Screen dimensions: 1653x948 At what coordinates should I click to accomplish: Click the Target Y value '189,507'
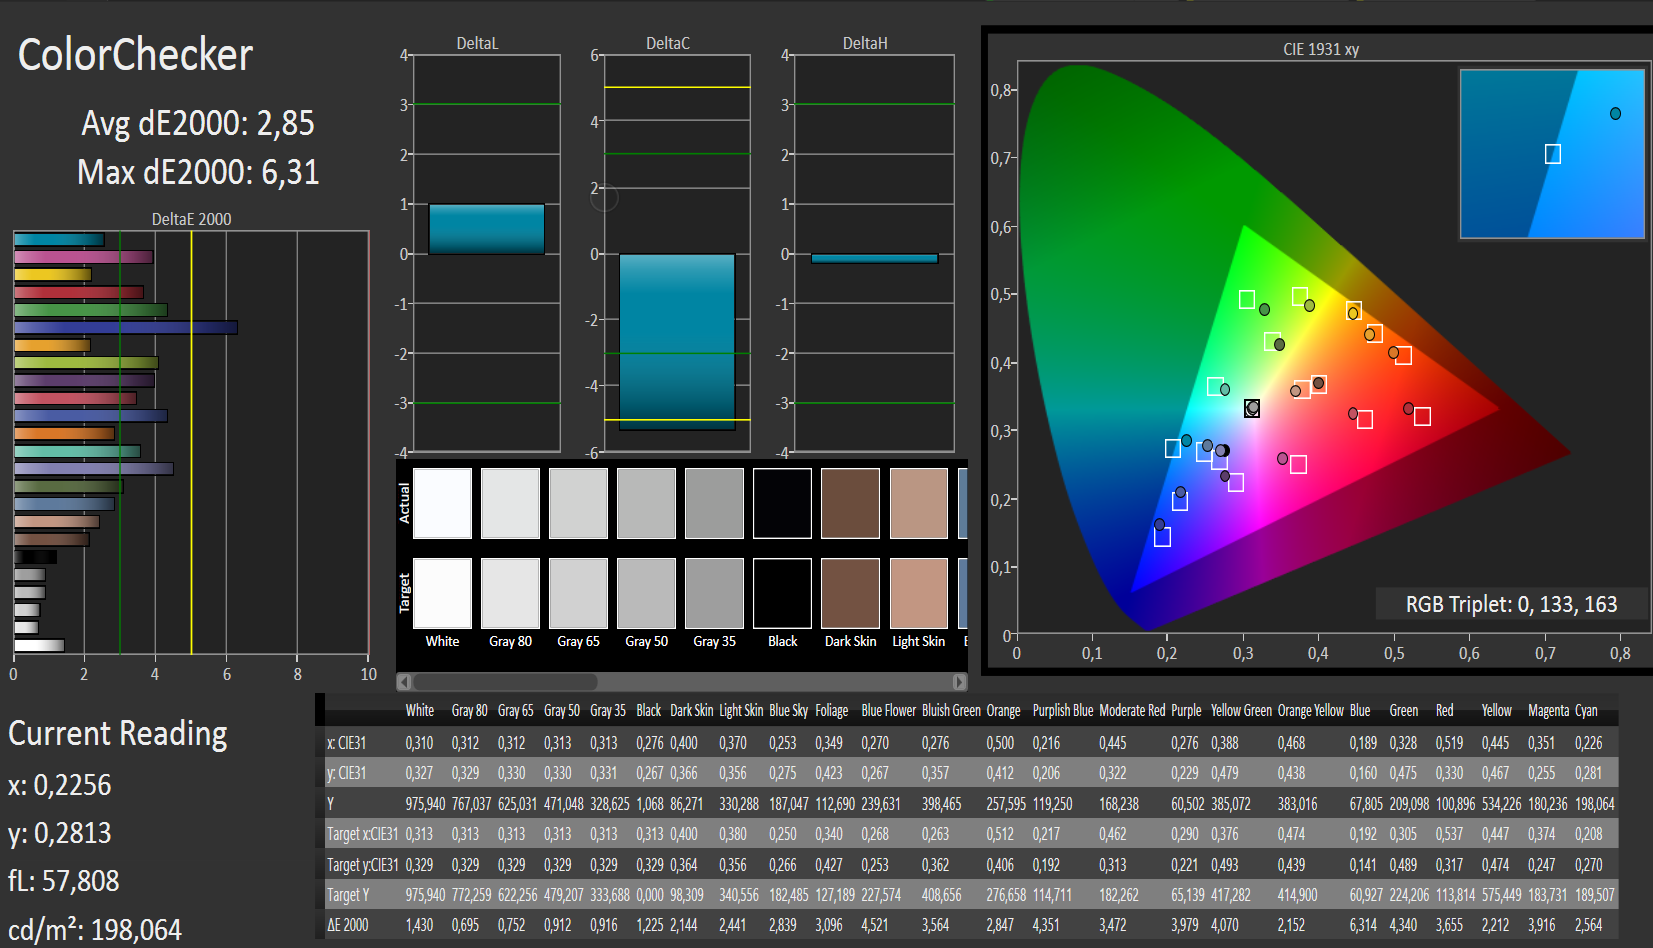click(1594, 895)
